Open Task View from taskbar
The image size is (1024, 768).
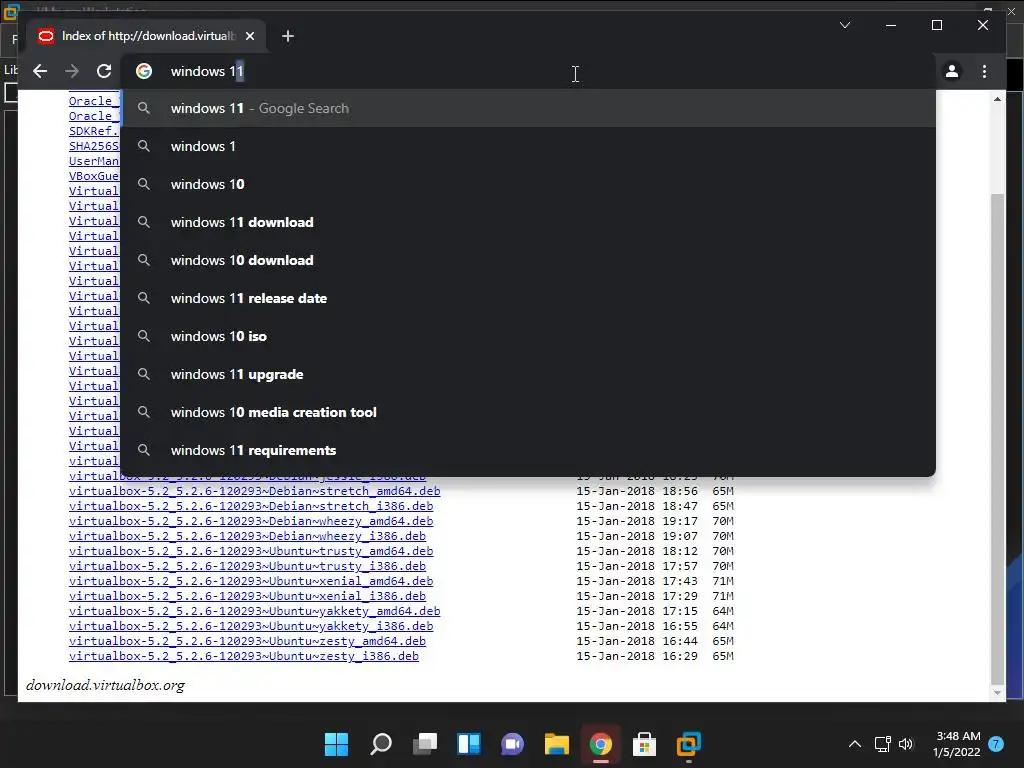[425, 744]
